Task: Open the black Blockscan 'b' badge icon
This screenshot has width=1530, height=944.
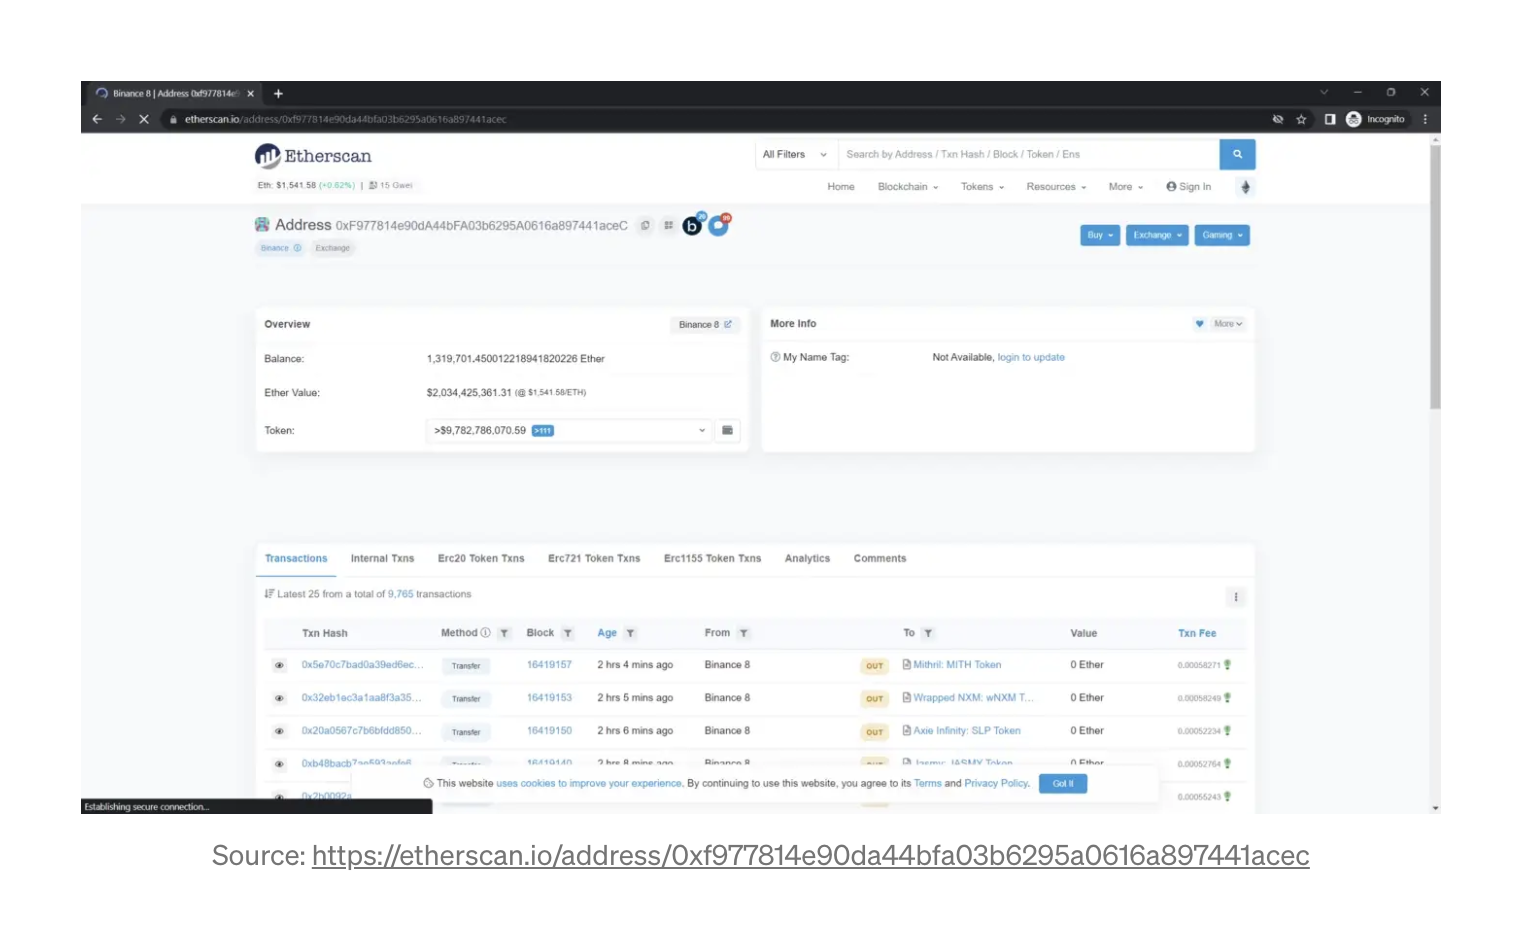Action: [692, 225]
